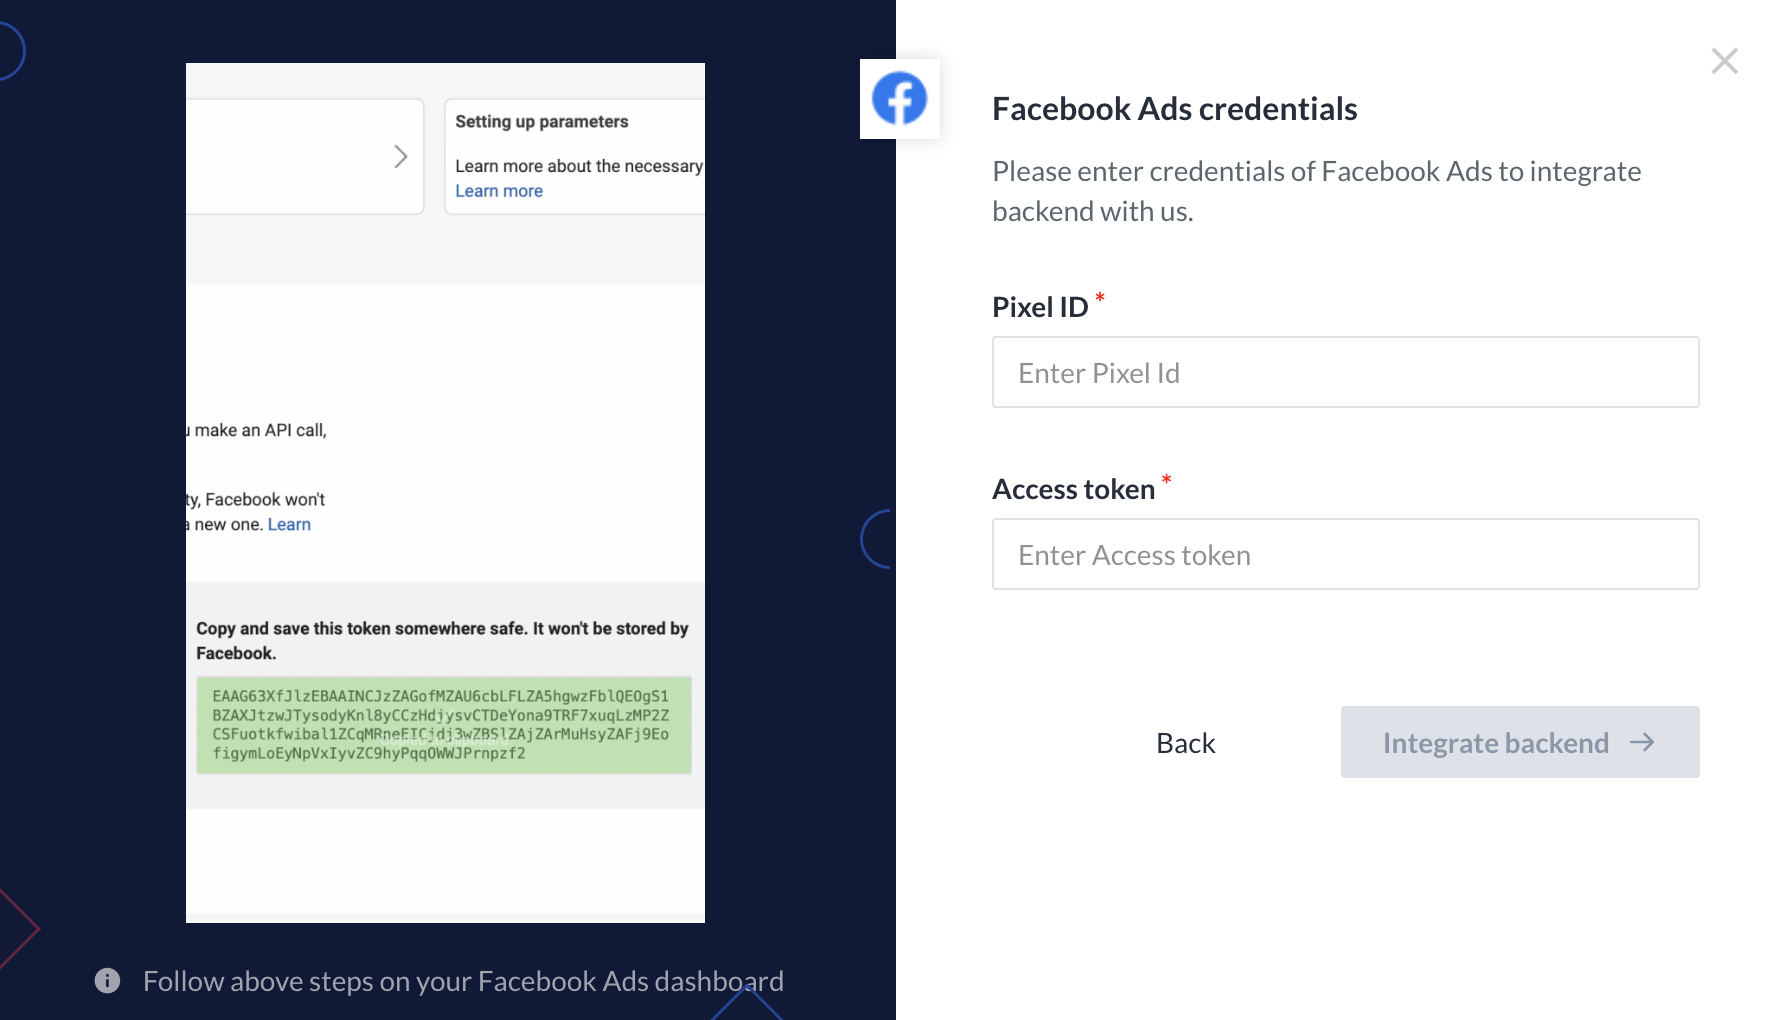This screenshot has height=1020, width=1792.
Task: Focus the Enter Access token field
Action: [x=1345, y=554]
